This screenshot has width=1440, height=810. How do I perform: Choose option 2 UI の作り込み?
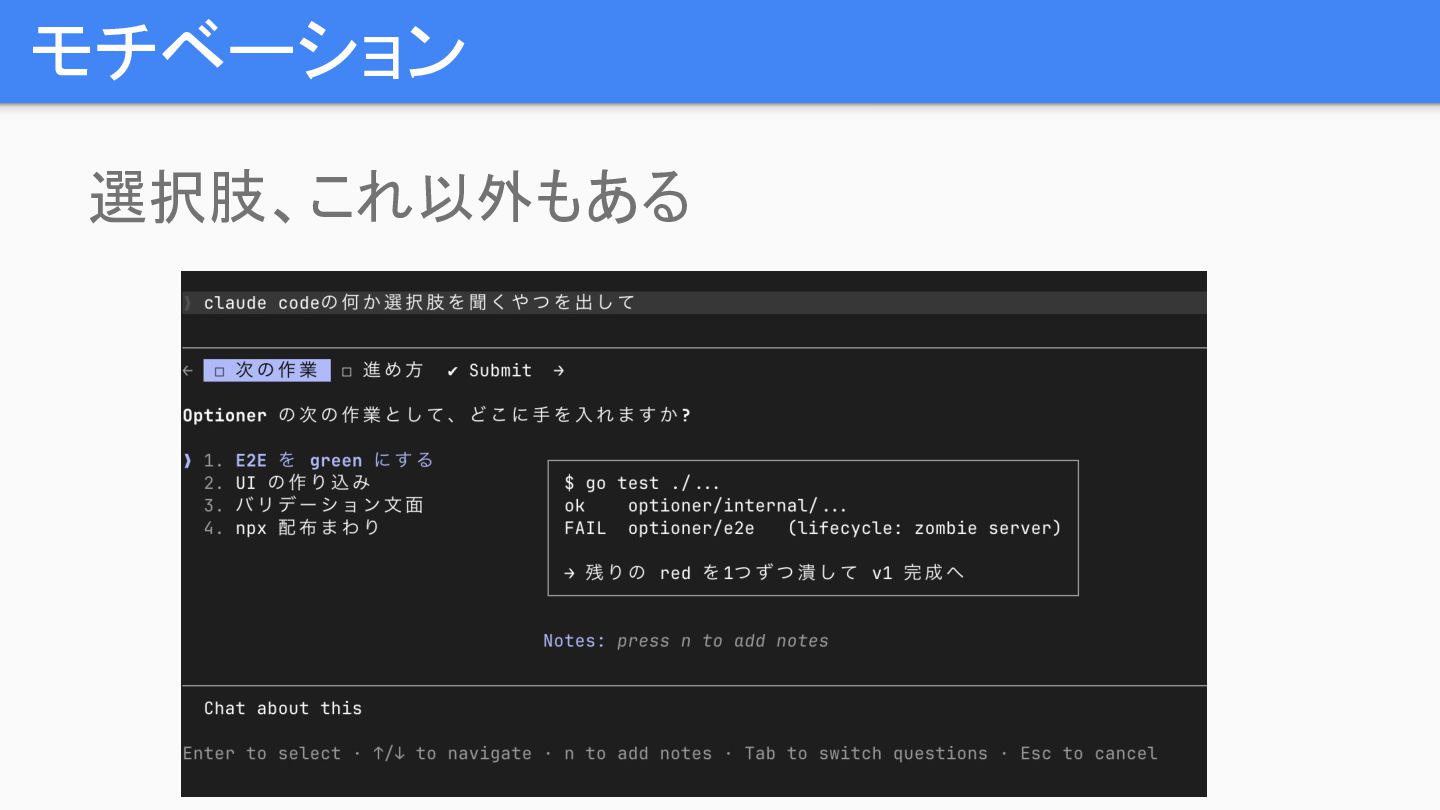(x=287, y=482)
